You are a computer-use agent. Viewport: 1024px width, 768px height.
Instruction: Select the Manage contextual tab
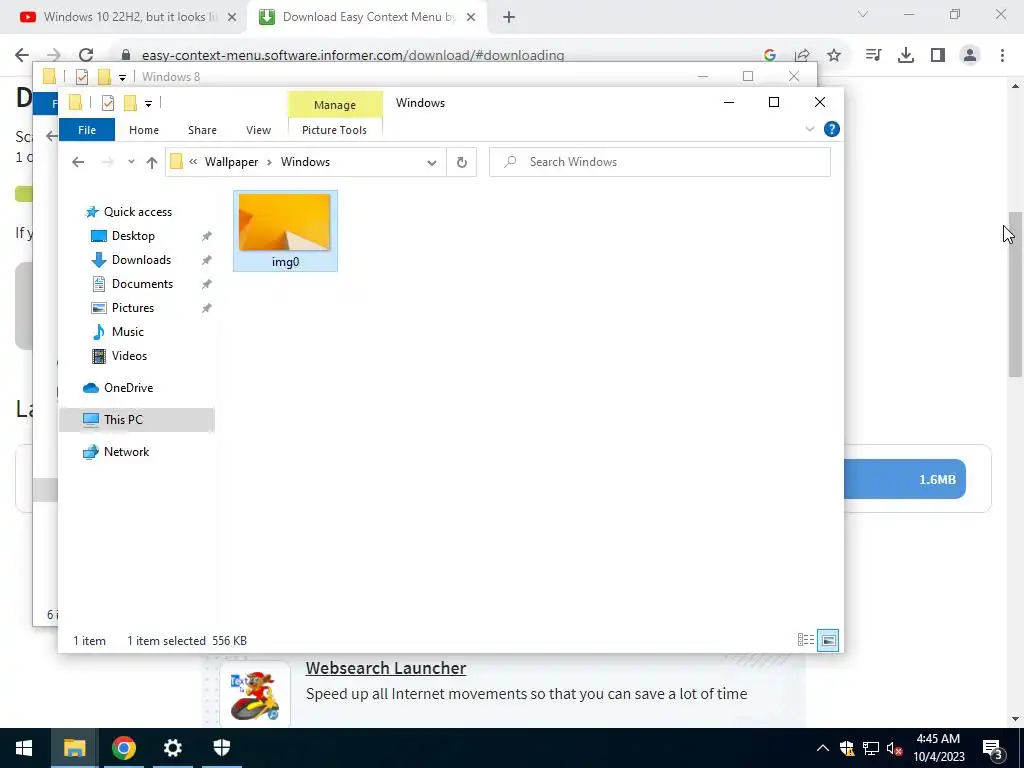coord(334,104)
